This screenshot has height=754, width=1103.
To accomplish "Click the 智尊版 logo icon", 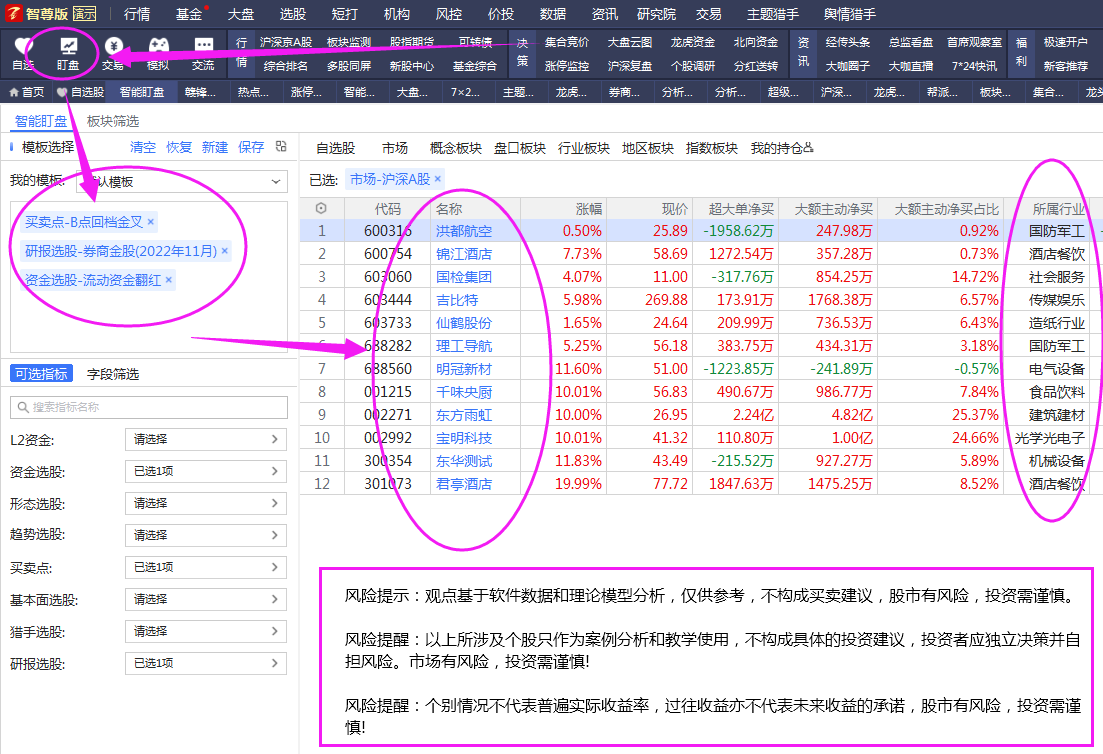I will click(13, 13).
